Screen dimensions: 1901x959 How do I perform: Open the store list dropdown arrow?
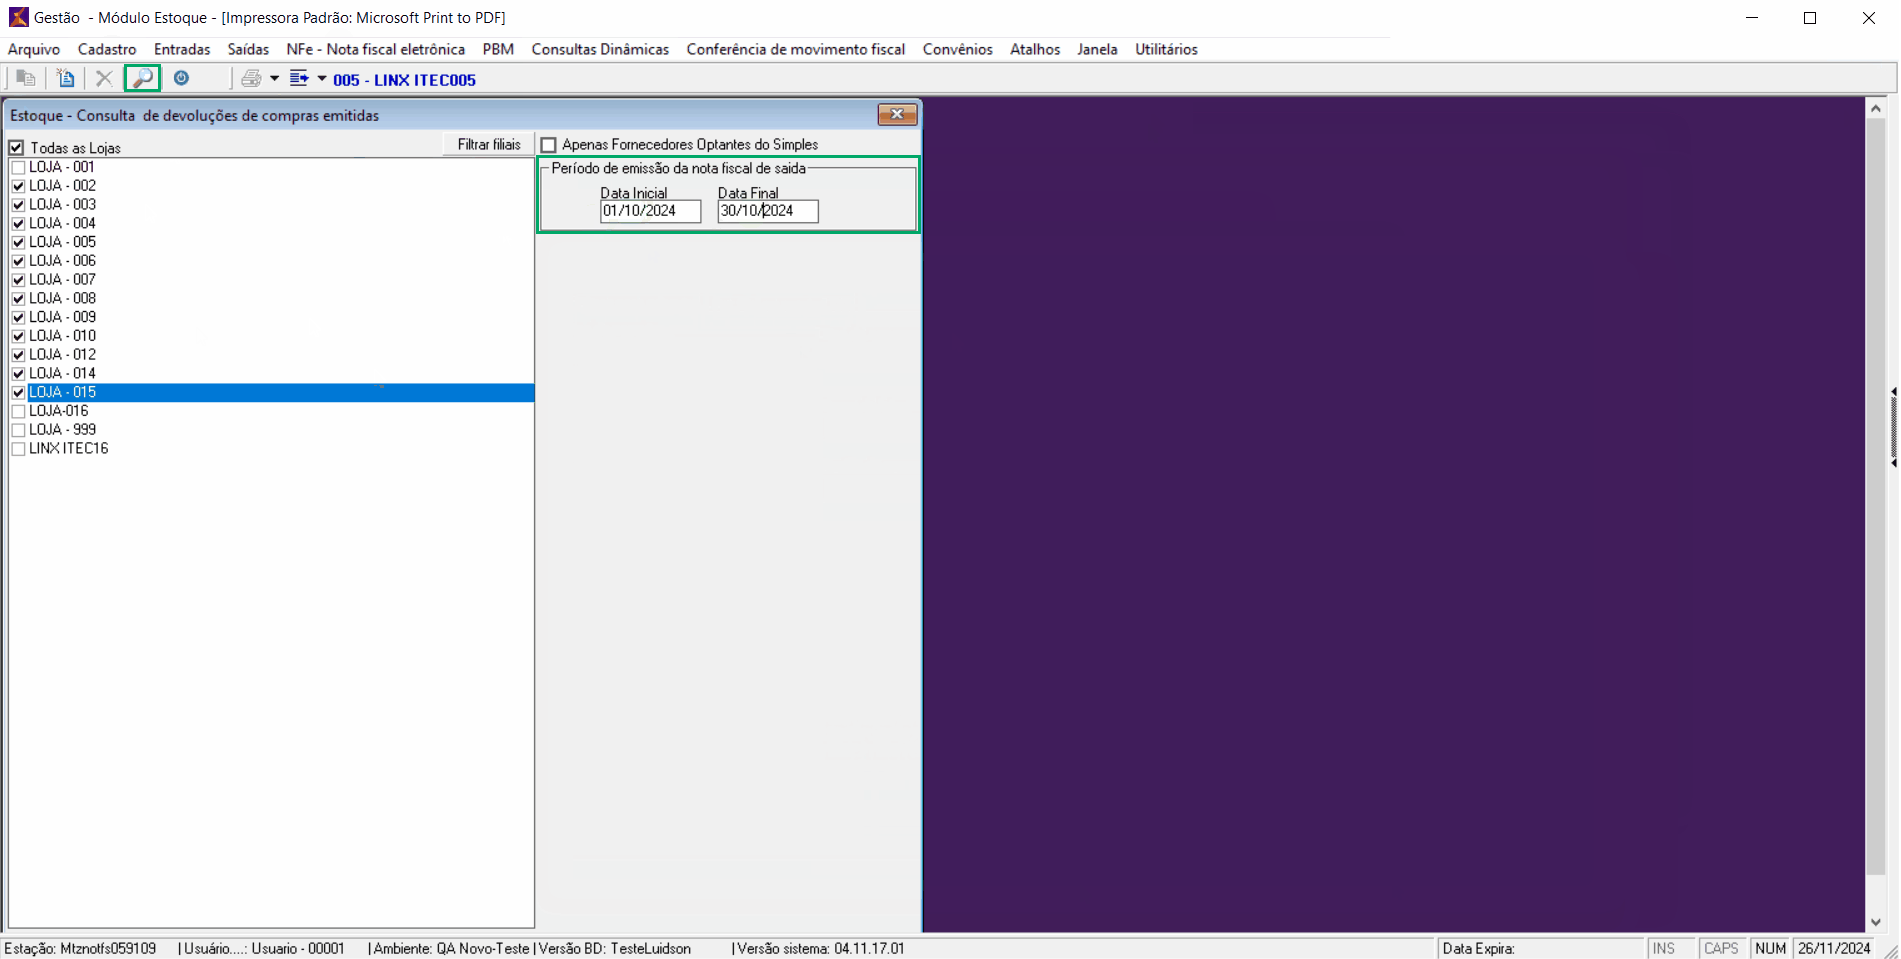(x=322, y=78)
